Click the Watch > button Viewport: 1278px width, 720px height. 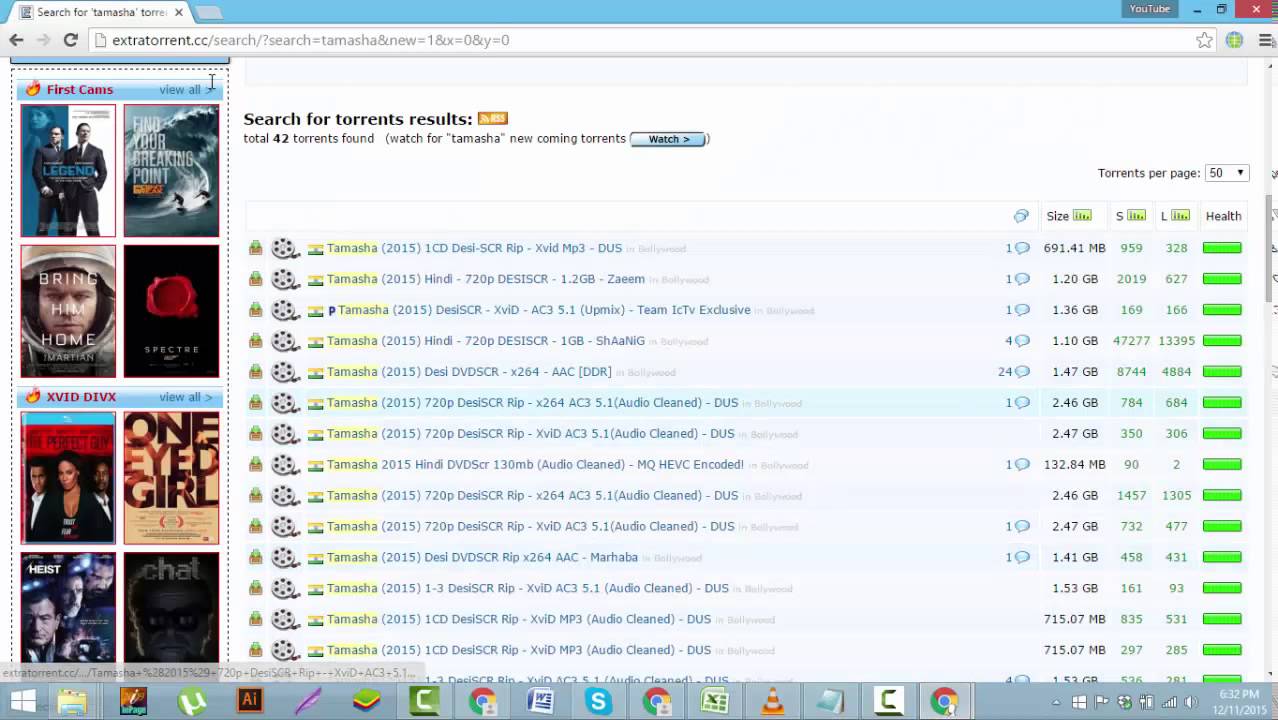(x=669, y=139)
